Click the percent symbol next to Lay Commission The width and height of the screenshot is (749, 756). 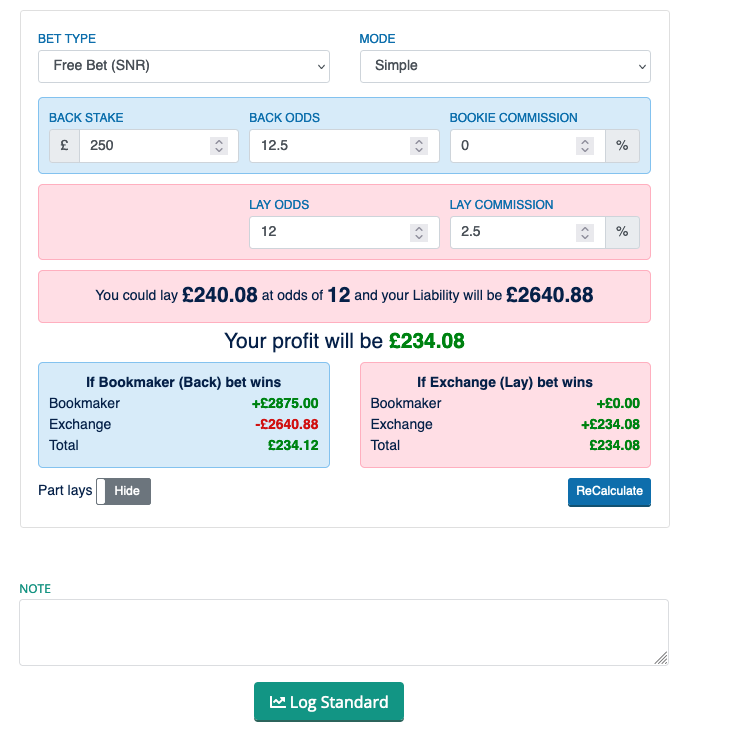pos(622,232)
